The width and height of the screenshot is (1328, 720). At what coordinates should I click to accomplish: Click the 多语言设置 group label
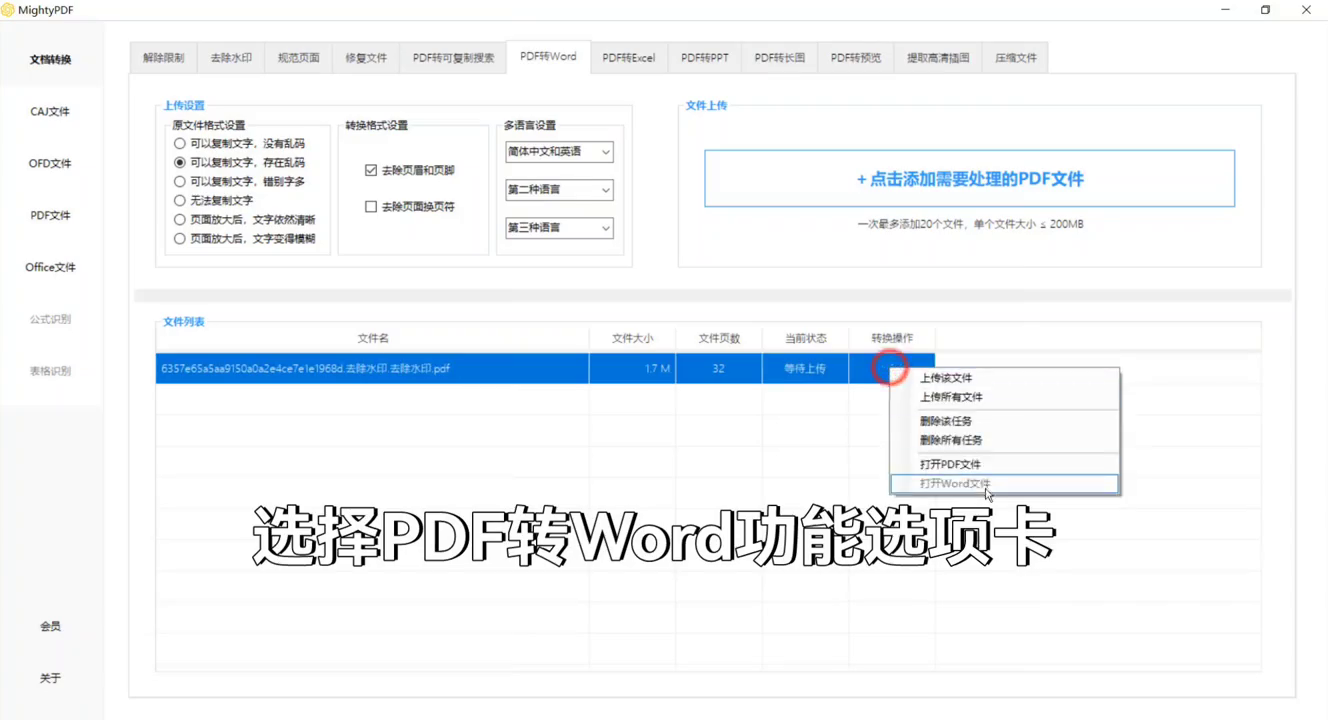(x=530, y=126)
